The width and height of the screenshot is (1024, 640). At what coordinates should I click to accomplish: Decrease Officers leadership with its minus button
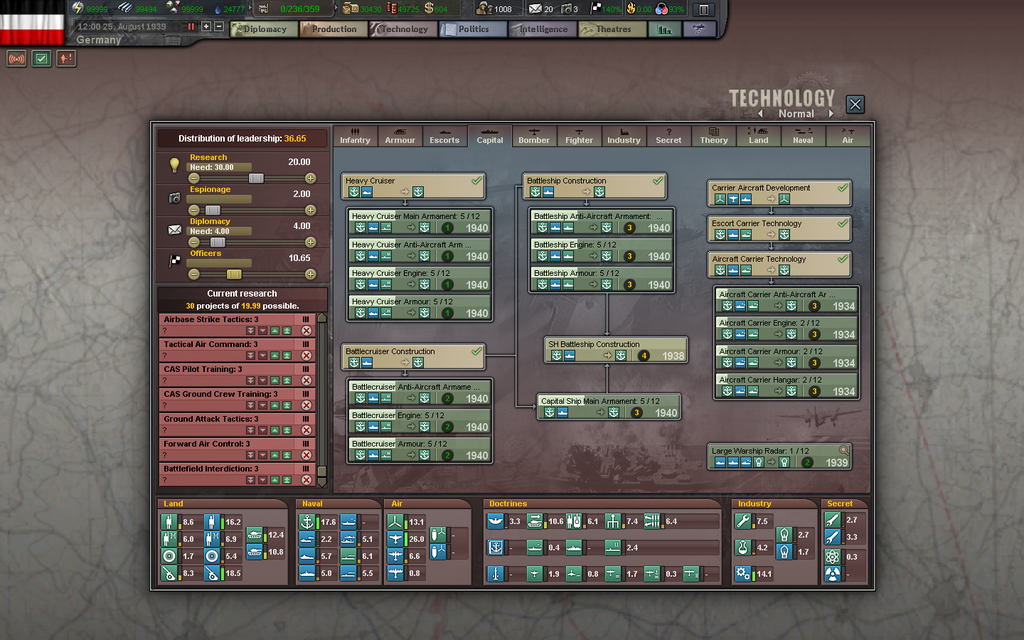coord(194,274)
